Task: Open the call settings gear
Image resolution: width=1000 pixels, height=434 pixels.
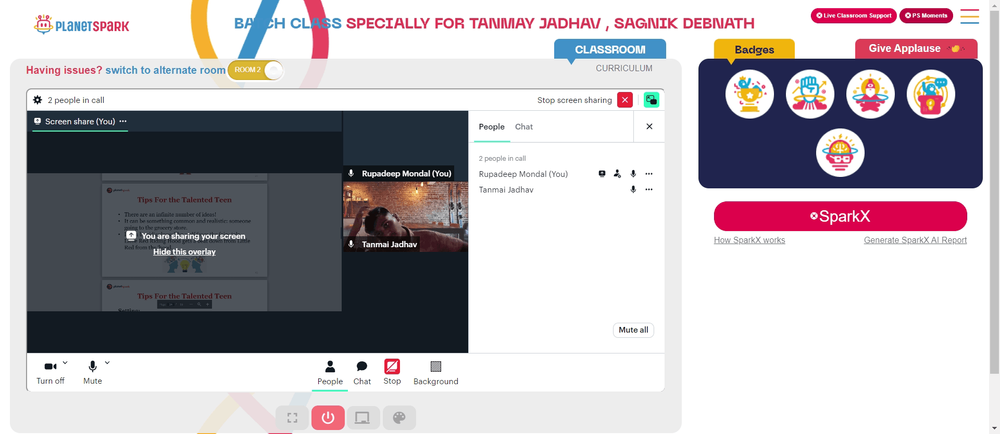Action: [x=38, y=100]
